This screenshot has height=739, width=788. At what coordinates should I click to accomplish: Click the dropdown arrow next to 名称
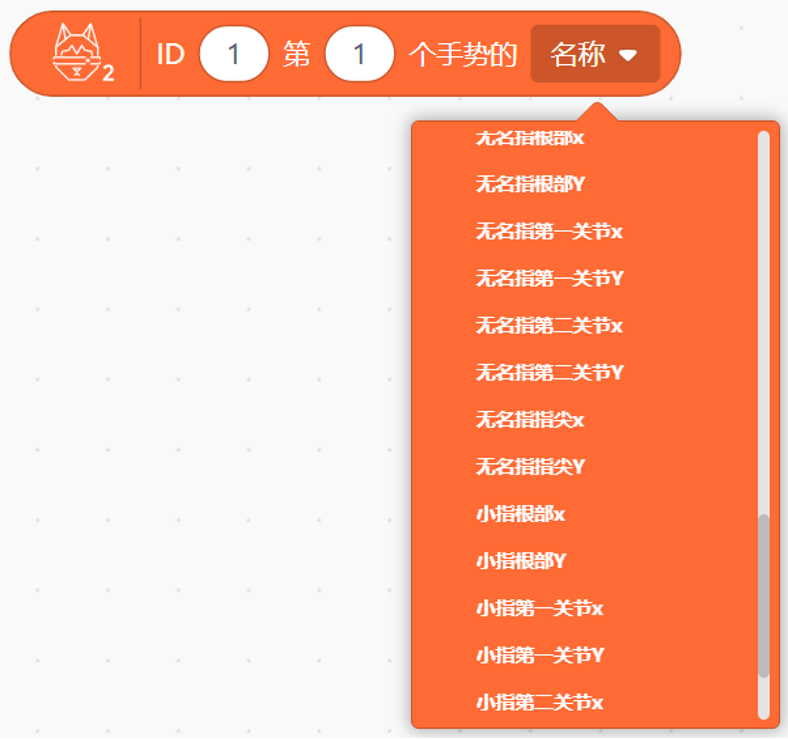(x=628, y=55)
